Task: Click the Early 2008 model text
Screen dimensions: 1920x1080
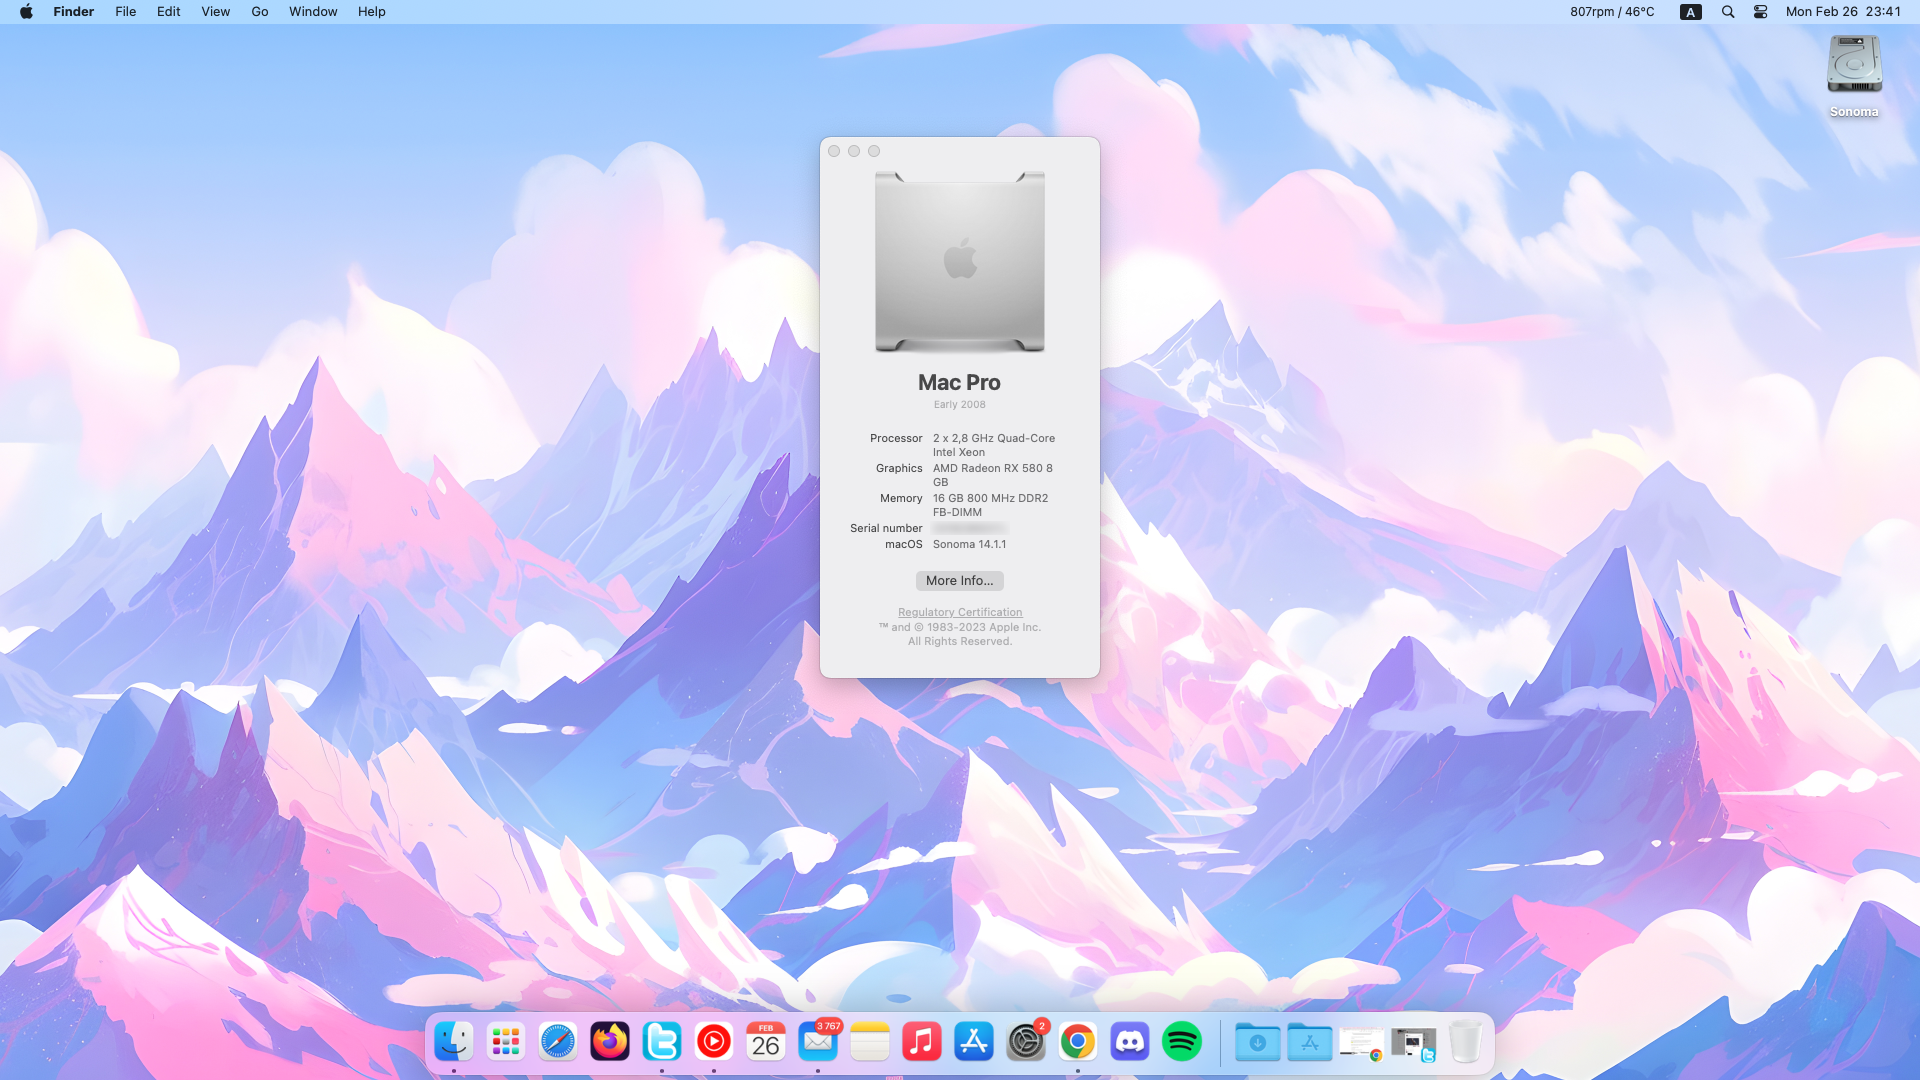Action: tap(959, 405)
